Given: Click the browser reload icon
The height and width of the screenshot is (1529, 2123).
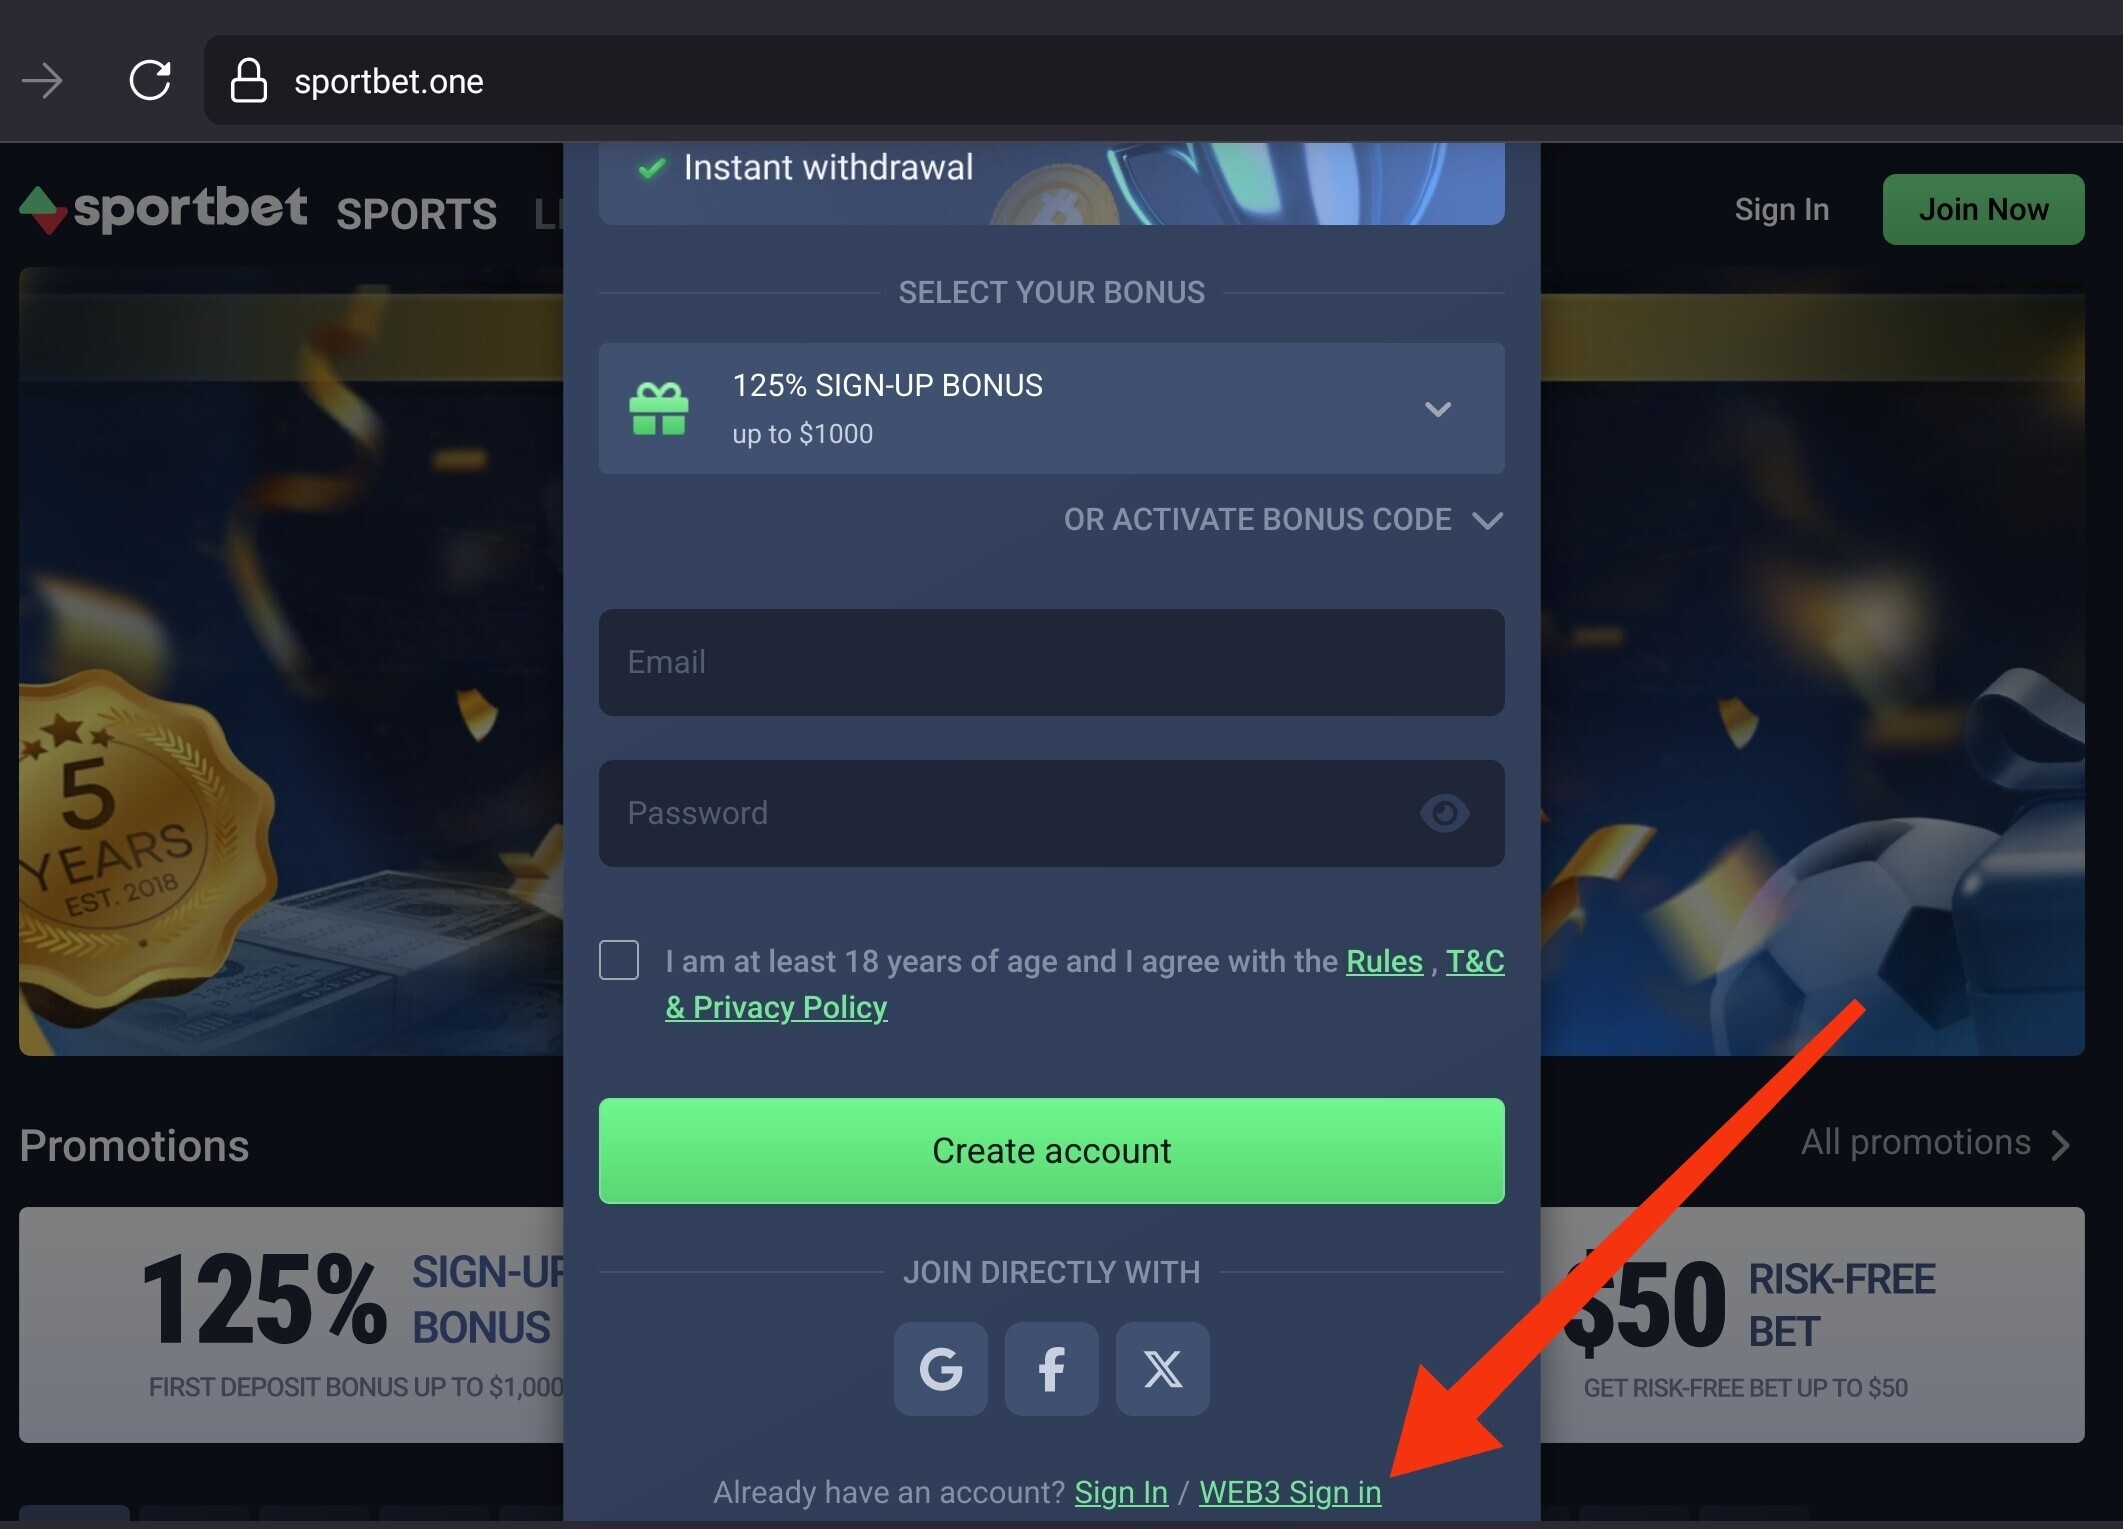Looking at the screenshot, I should [x=150, y=80].
